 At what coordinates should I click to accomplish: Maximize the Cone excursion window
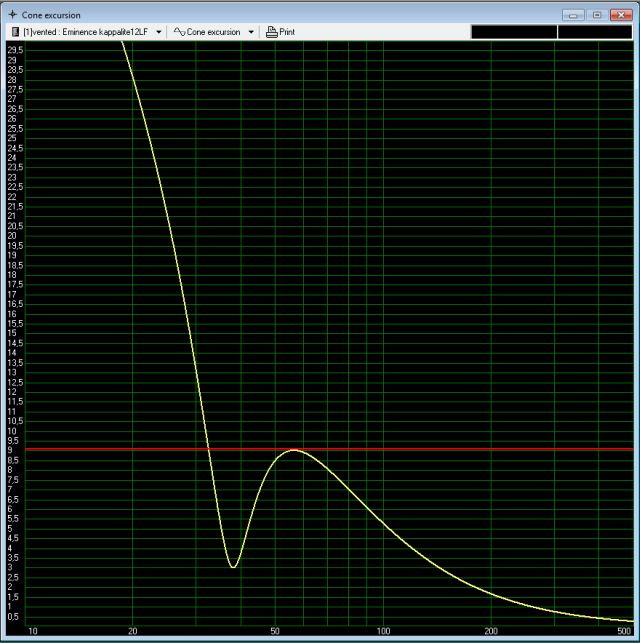pyautogui.click(x=595, y=15)
